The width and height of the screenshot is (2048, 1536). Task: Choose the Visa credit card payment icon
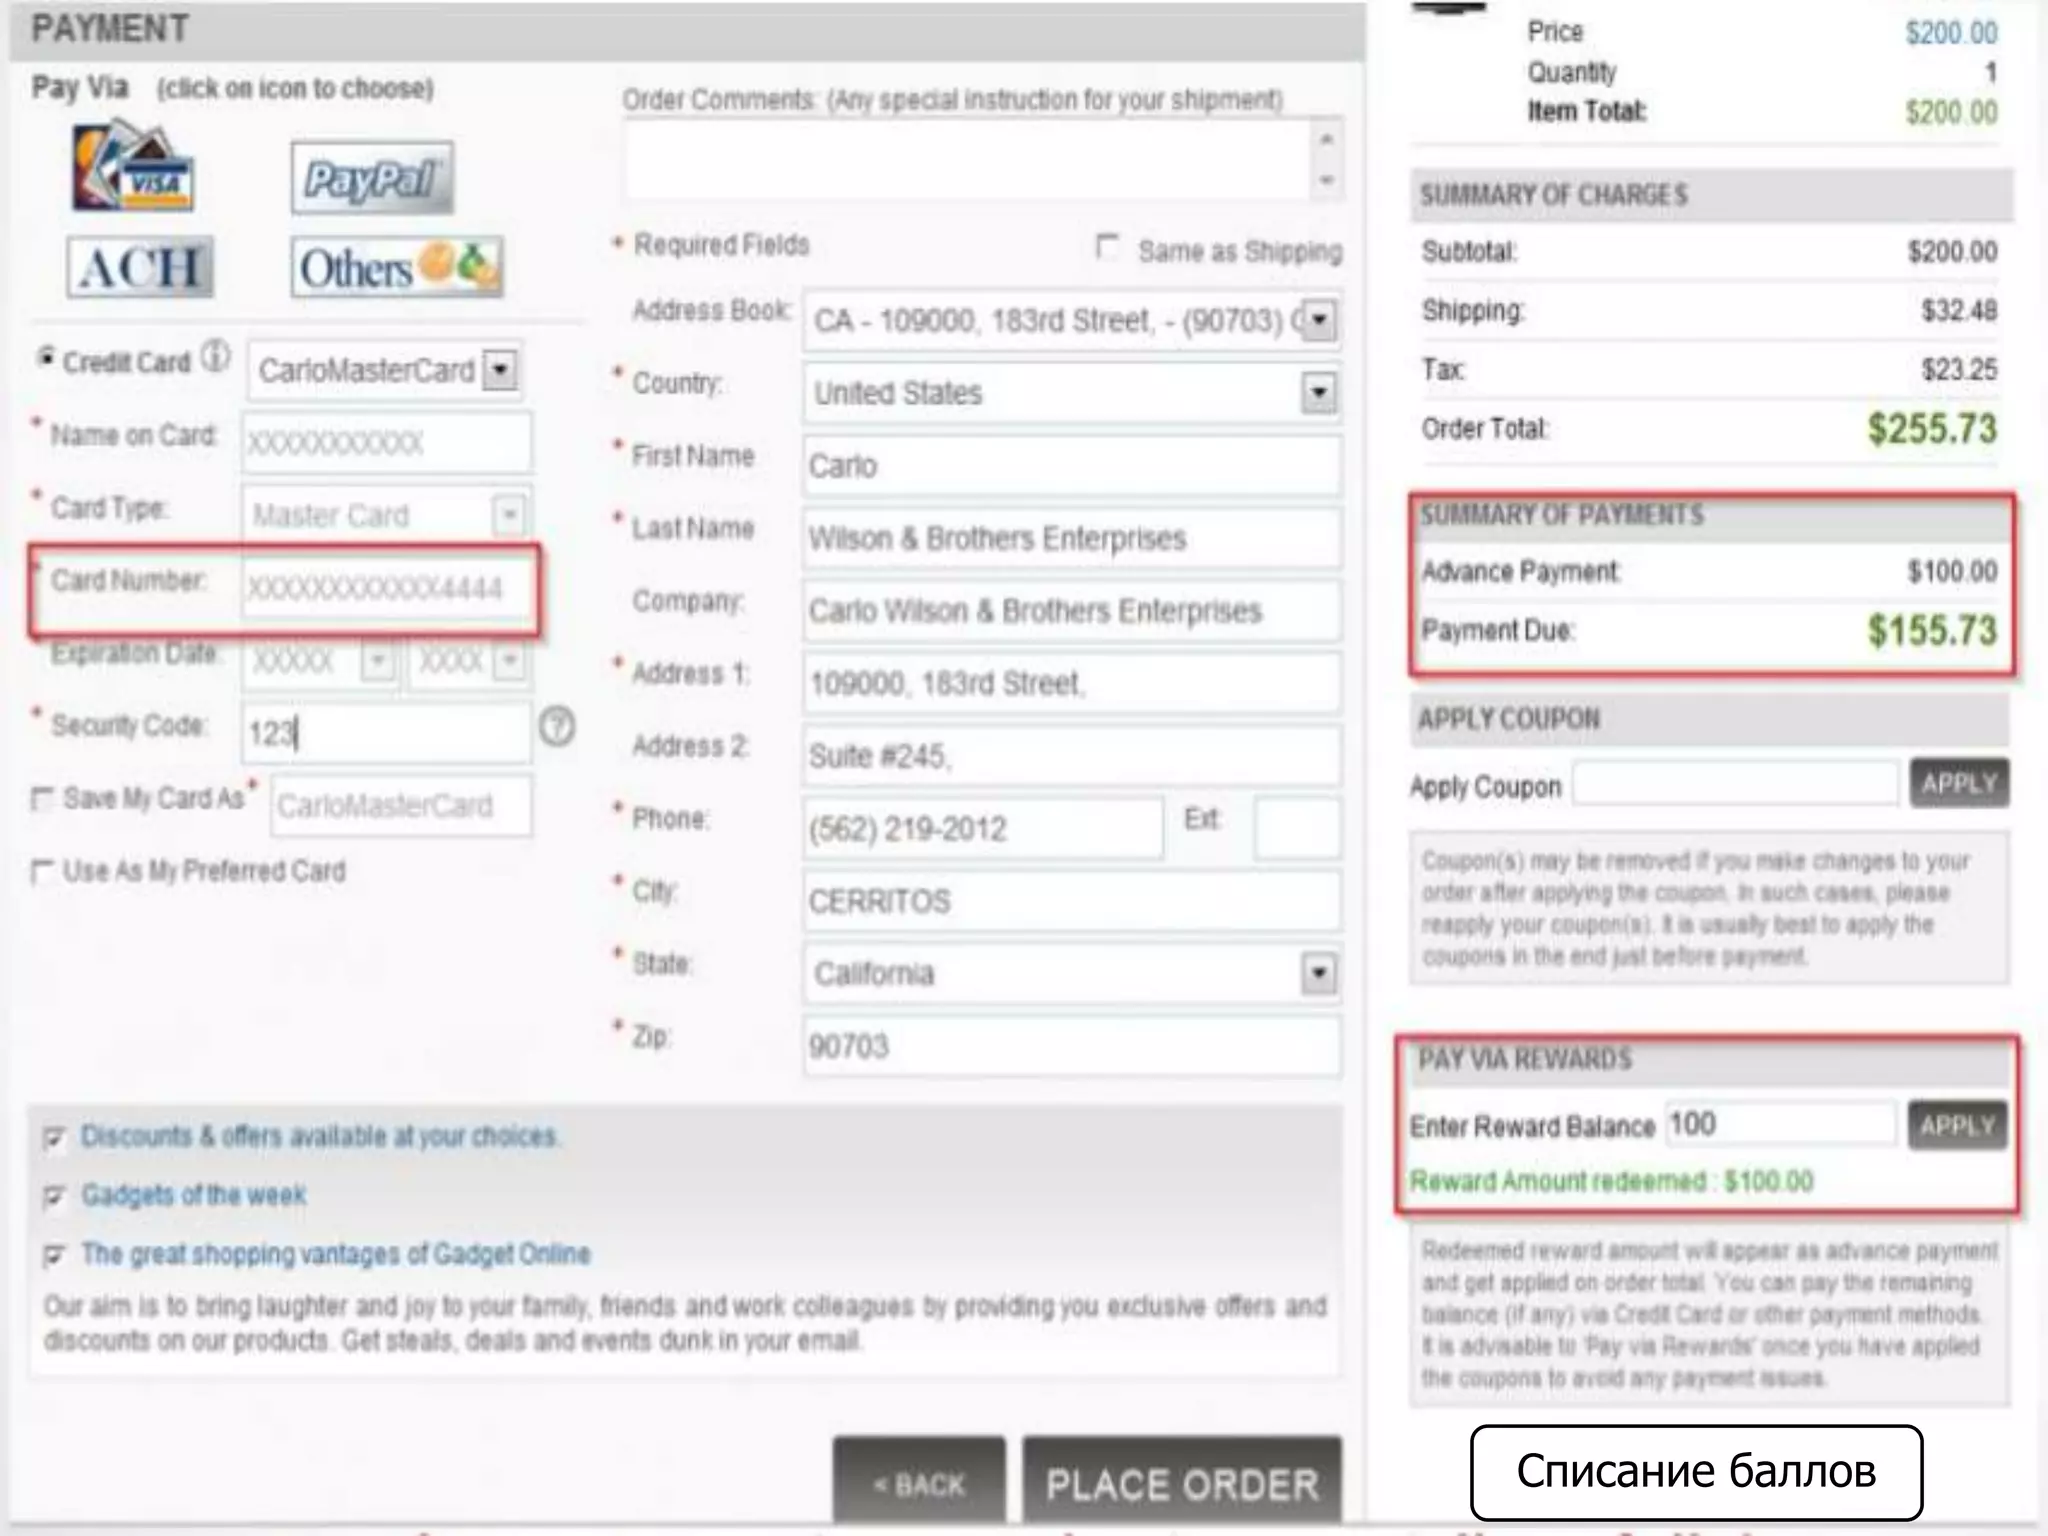click(132, 168)
